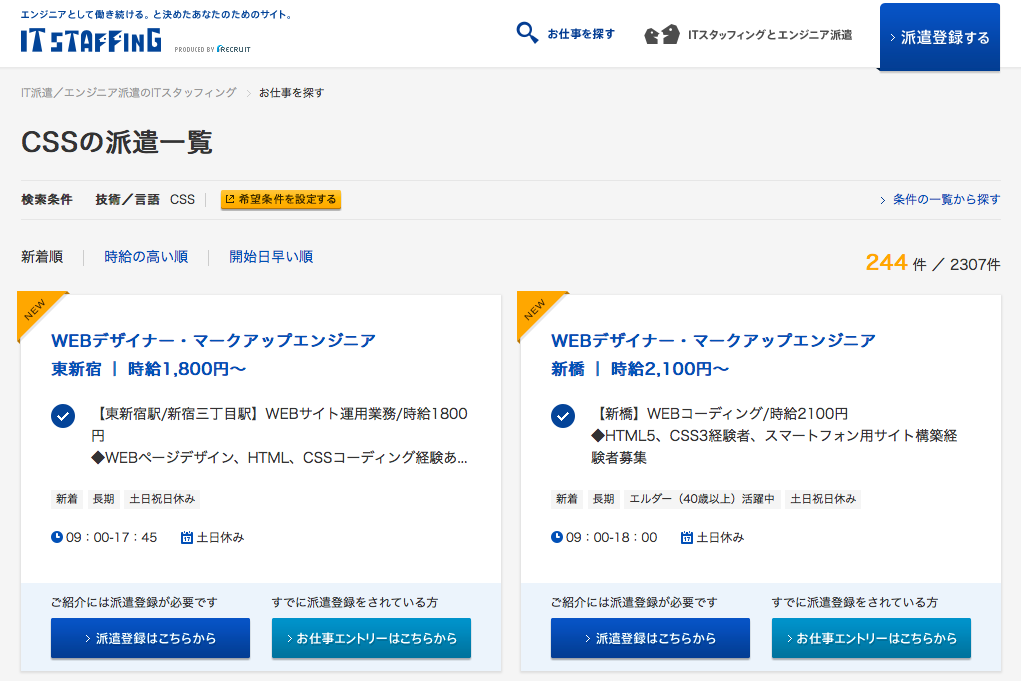Click 派遣登録する button in header
The image size is (1021, 681).
click(x=940, y=37)
